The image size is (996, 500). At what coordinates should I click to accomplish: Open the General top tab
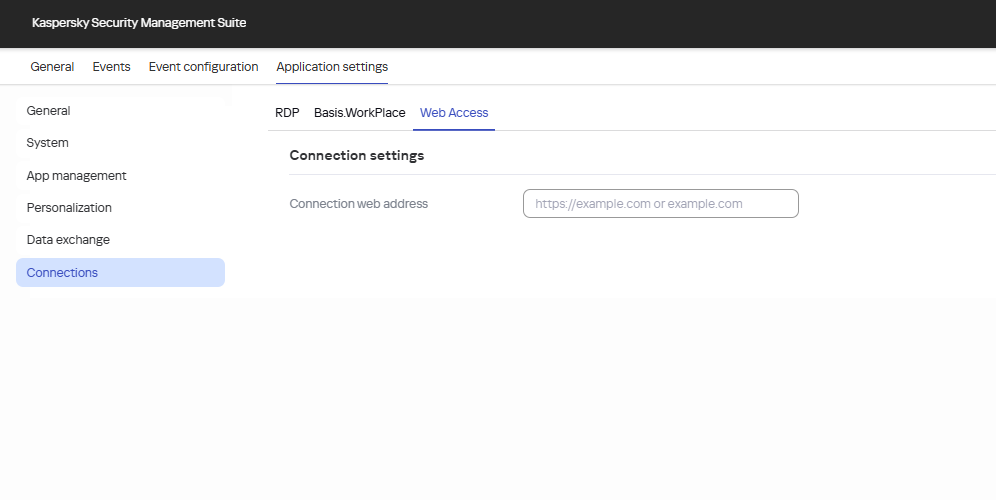[x=52, y=67]
